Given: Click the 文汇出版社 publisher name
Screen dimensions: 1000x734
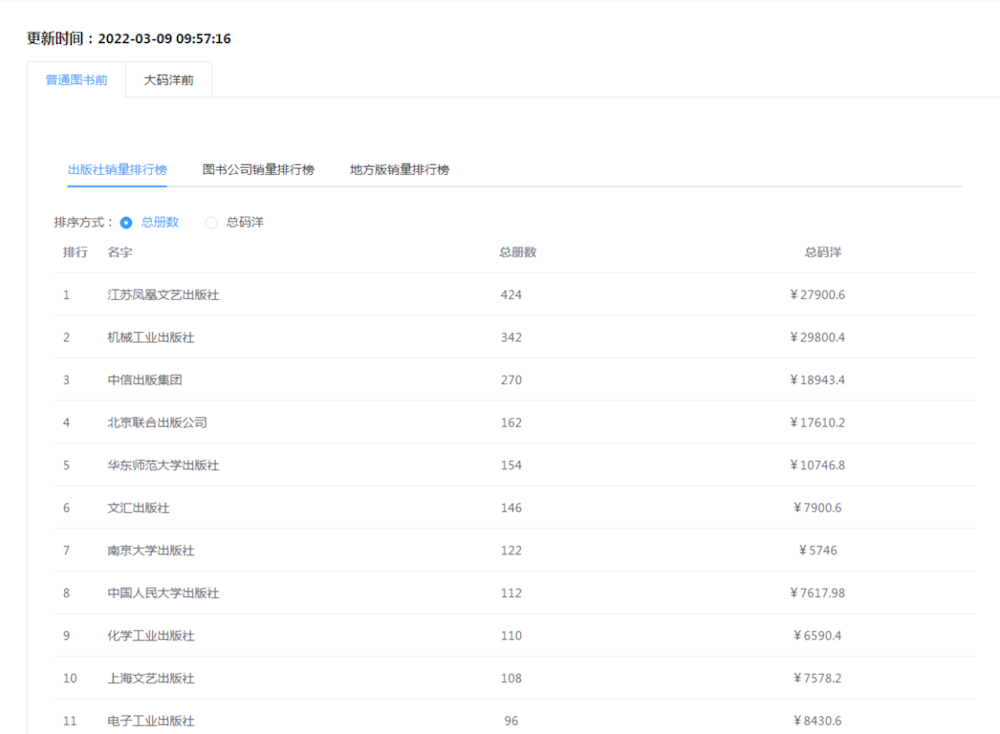Looking at the screenshot, I should point(139,508).
